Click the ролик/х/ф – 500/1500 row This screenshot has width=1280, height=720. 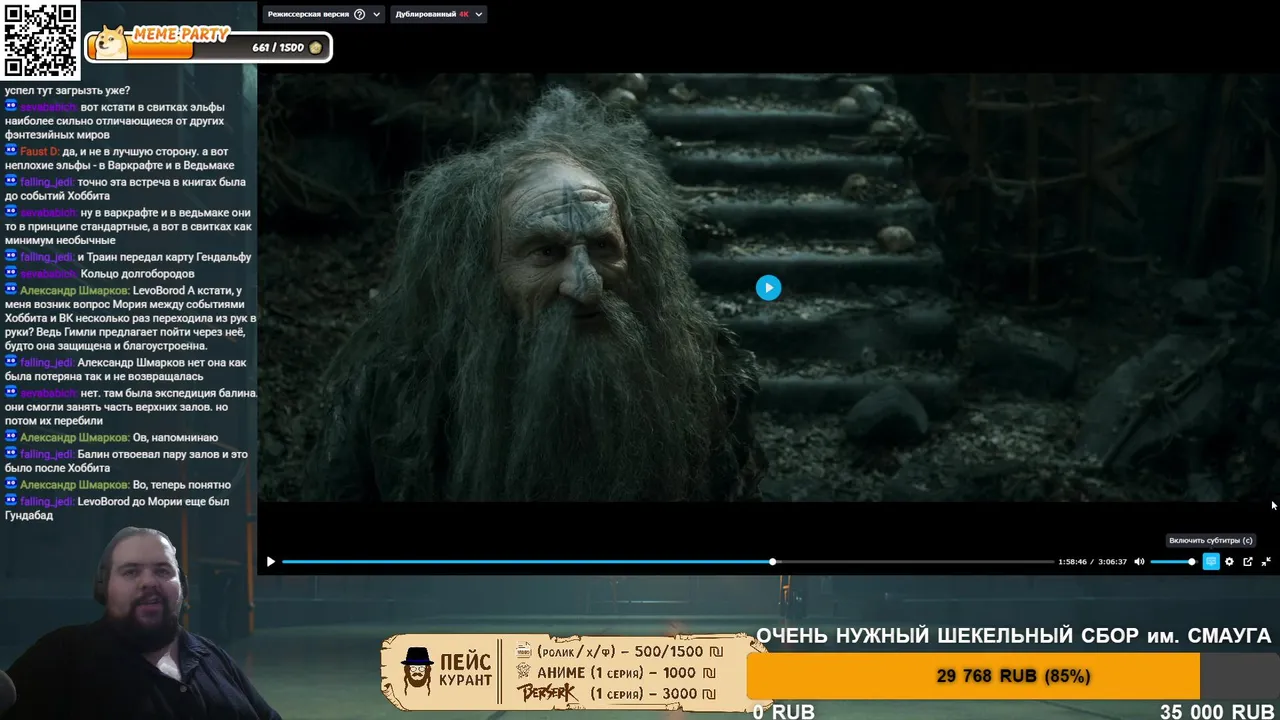tap(619, 652)
